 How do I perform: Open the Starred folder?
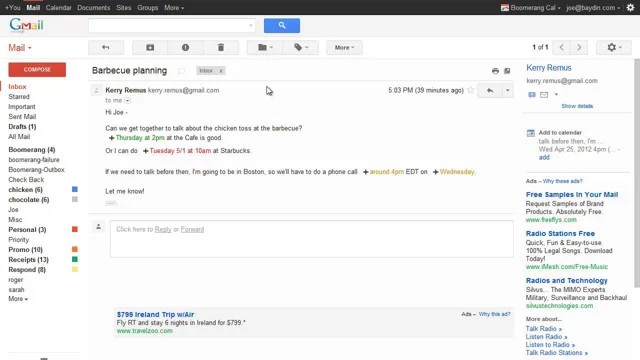click(19, 97)
